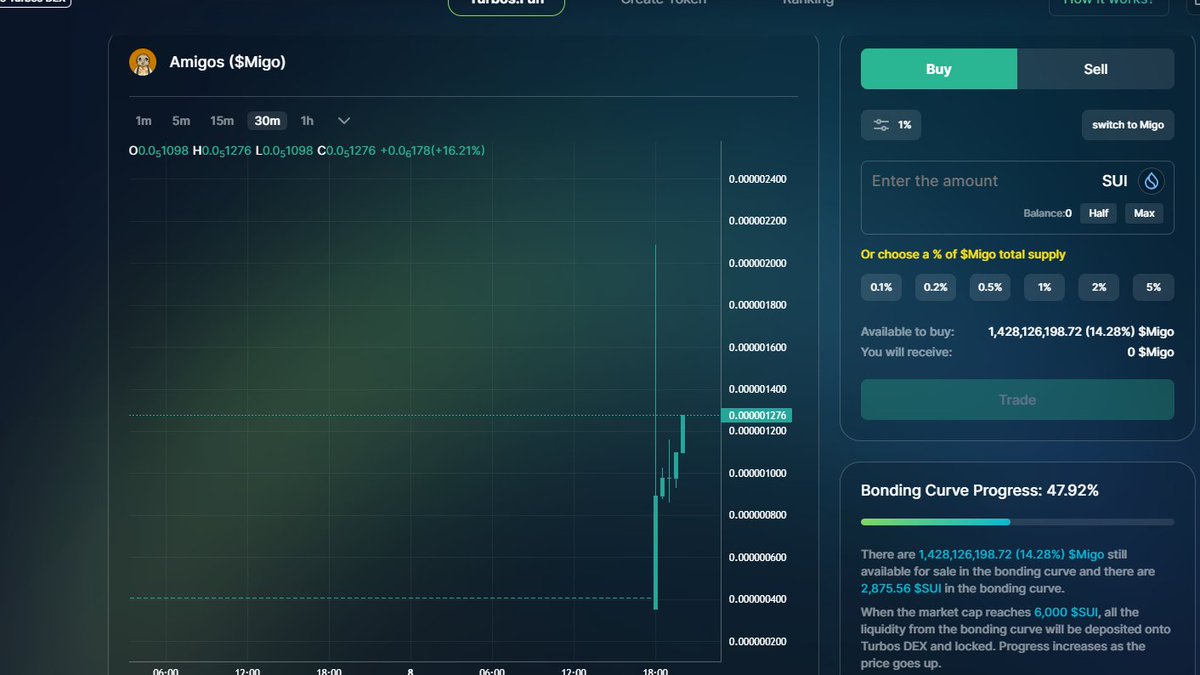Choose 2% of total supply

(1099, 287)
